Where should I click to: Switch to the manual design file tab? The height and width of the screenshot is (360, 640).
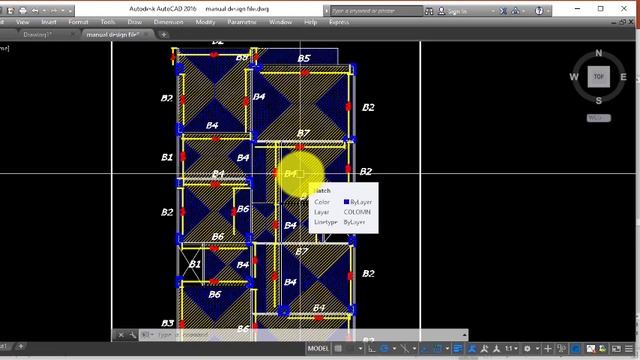point(113,35)
